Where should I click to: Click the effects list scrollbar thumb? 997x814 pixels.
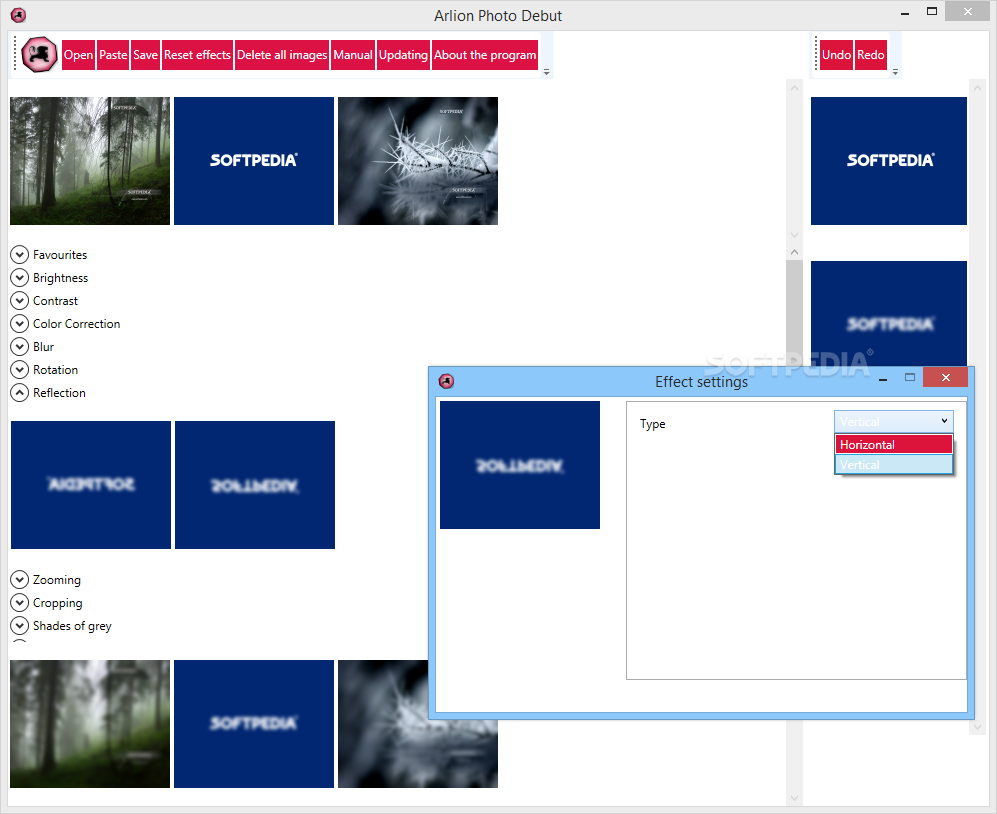(x=794, y=313)
